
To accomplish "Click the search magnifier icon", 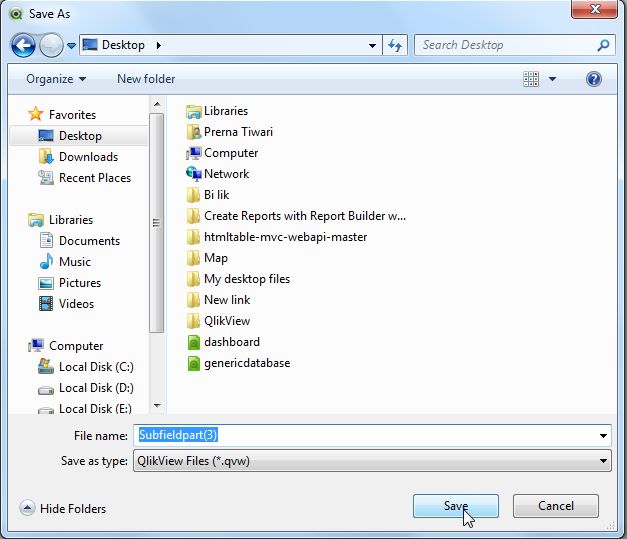I will coord(603,45).
